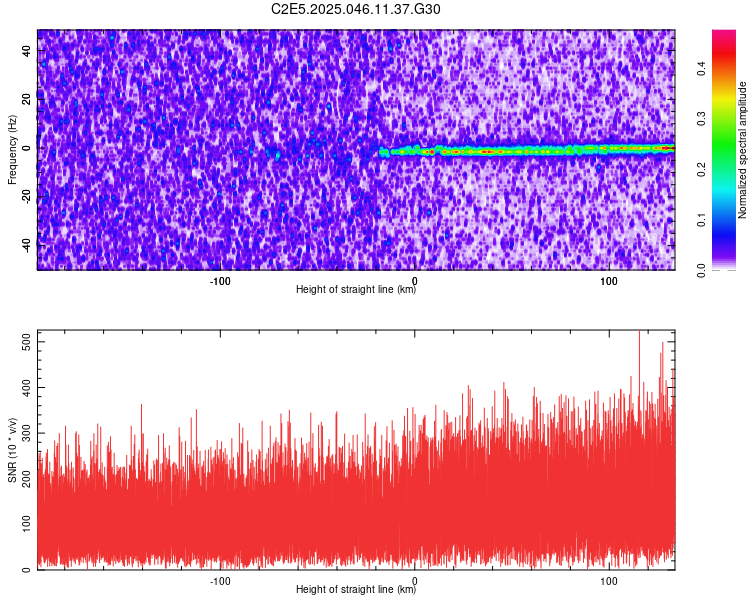The width and height of the screenshot is (750, 600).
Task: Click the 0.4 tick on the colorbar
Action: point(701,68)
